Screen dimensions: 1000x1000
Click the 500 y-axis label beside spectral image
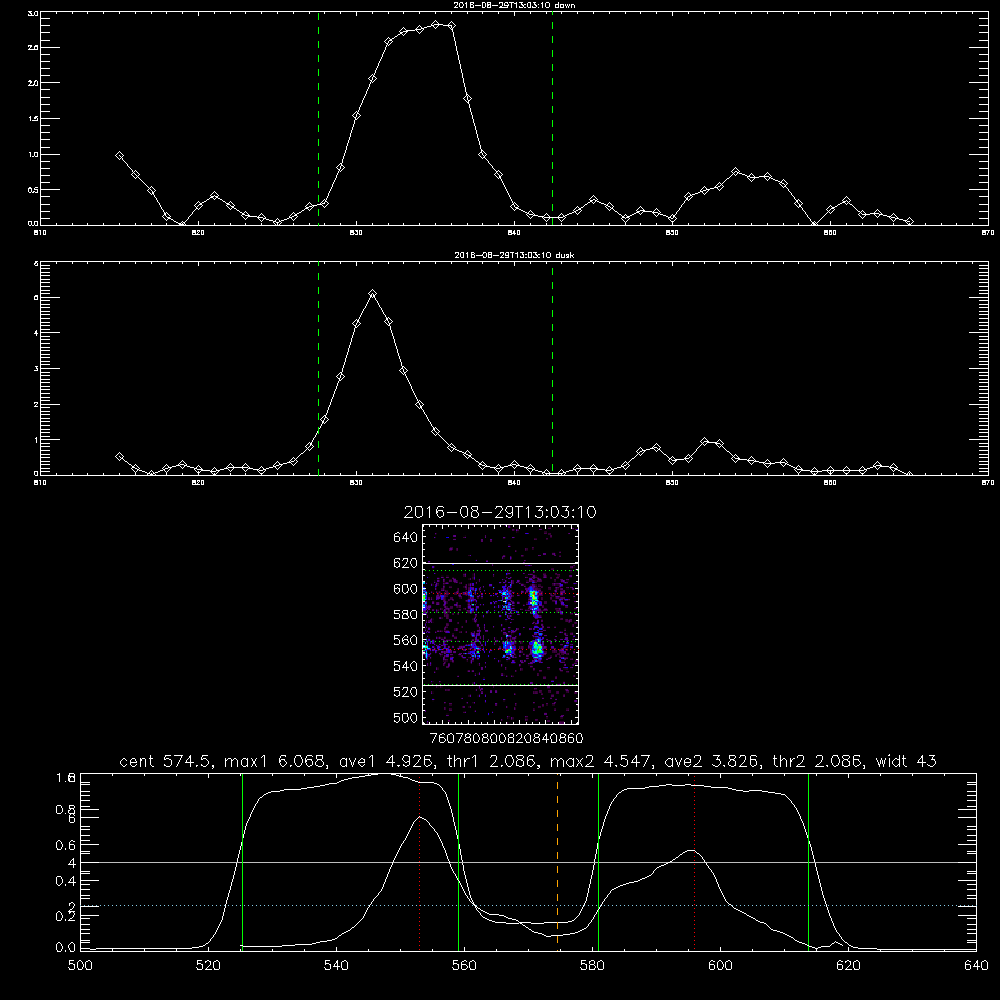[406, 717]
